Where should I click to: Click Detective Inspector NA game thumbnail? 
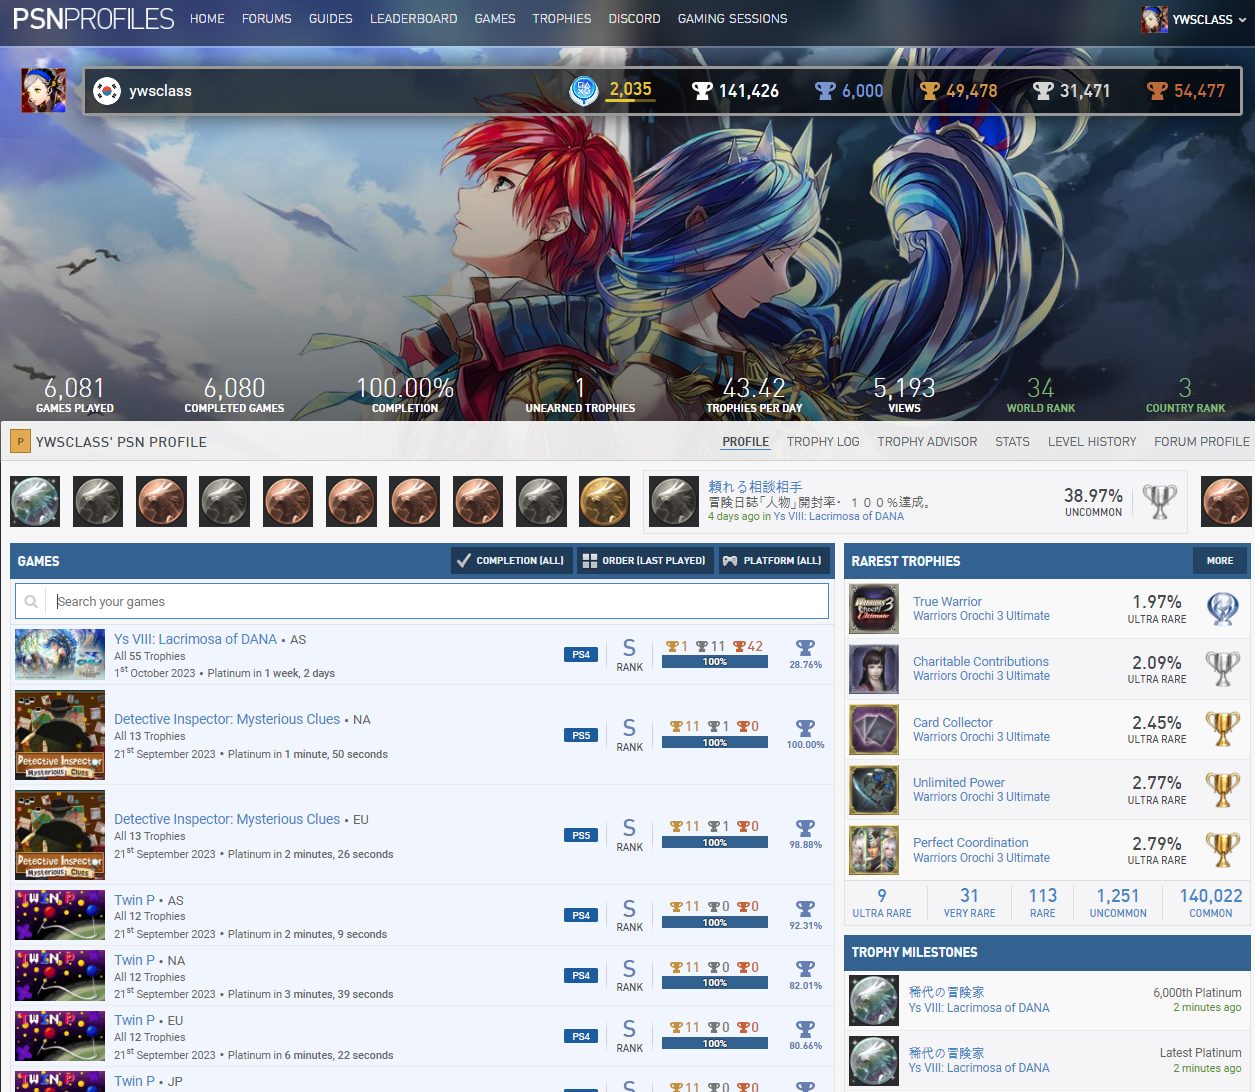(60, 735)
